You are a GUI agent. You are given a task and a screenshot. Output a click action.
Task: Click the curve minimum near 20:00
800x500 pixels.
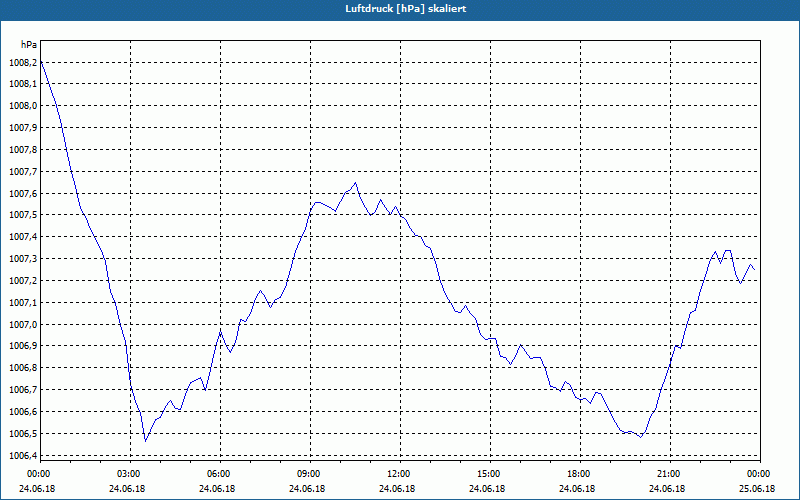coord(641,437)
